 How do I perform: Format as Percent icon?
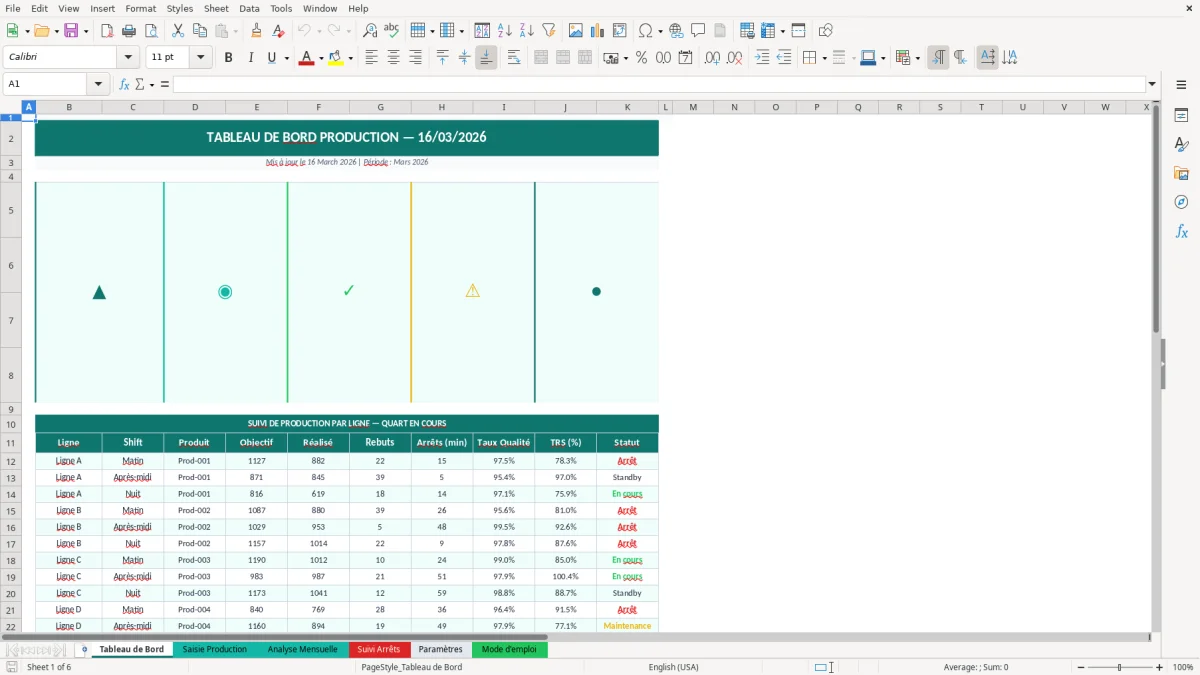click(x=642, y=58)
